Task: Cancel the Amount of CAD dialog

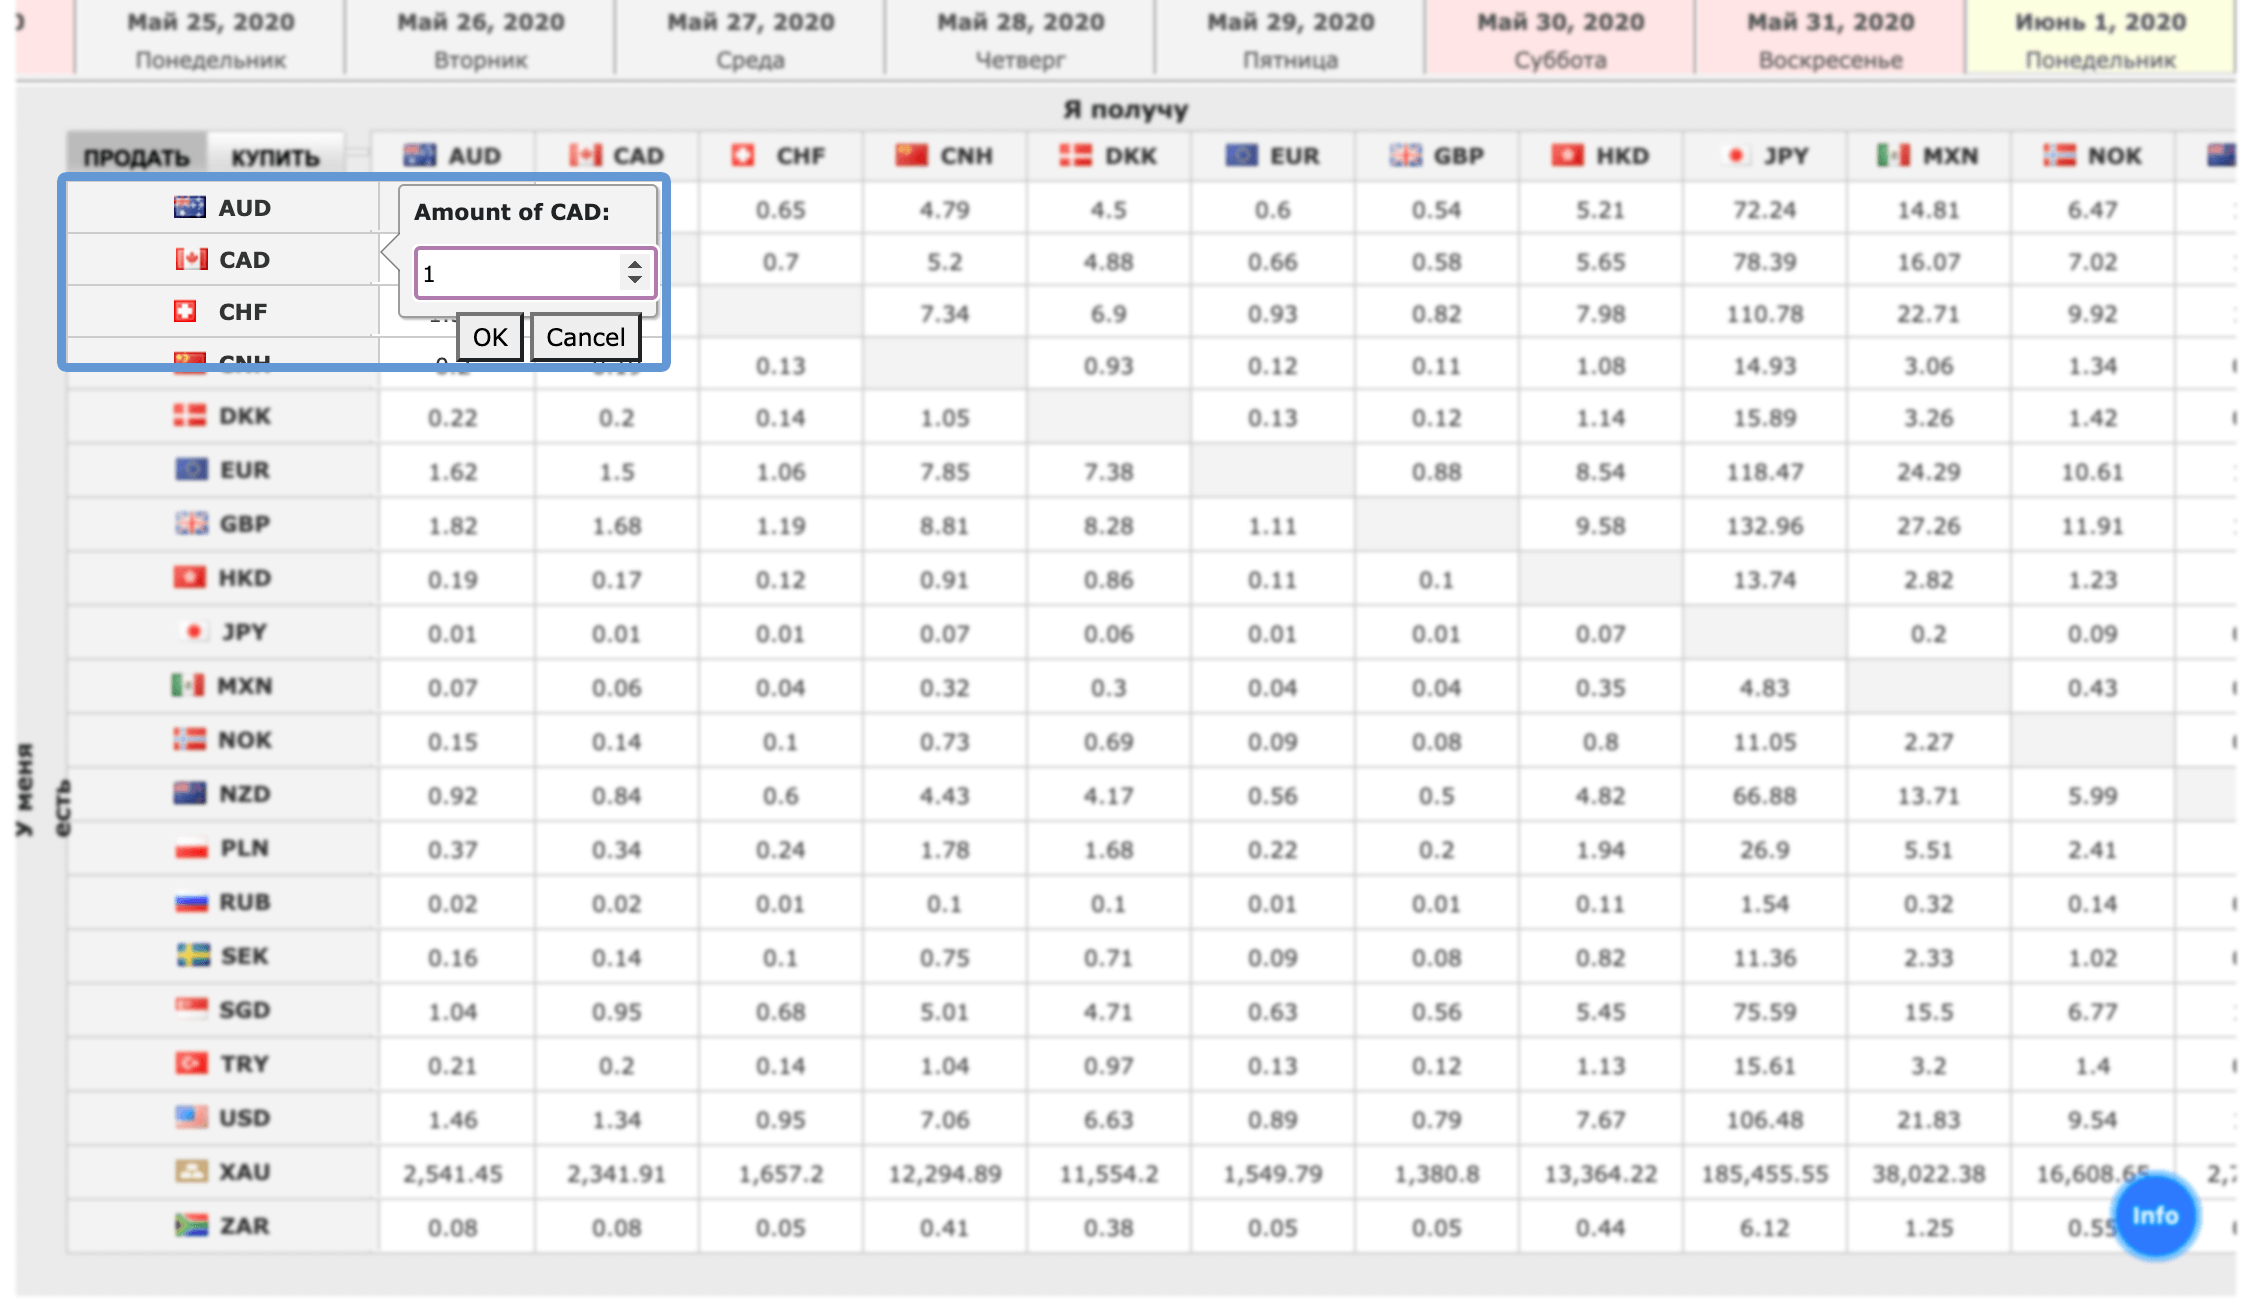Action: 585,337
